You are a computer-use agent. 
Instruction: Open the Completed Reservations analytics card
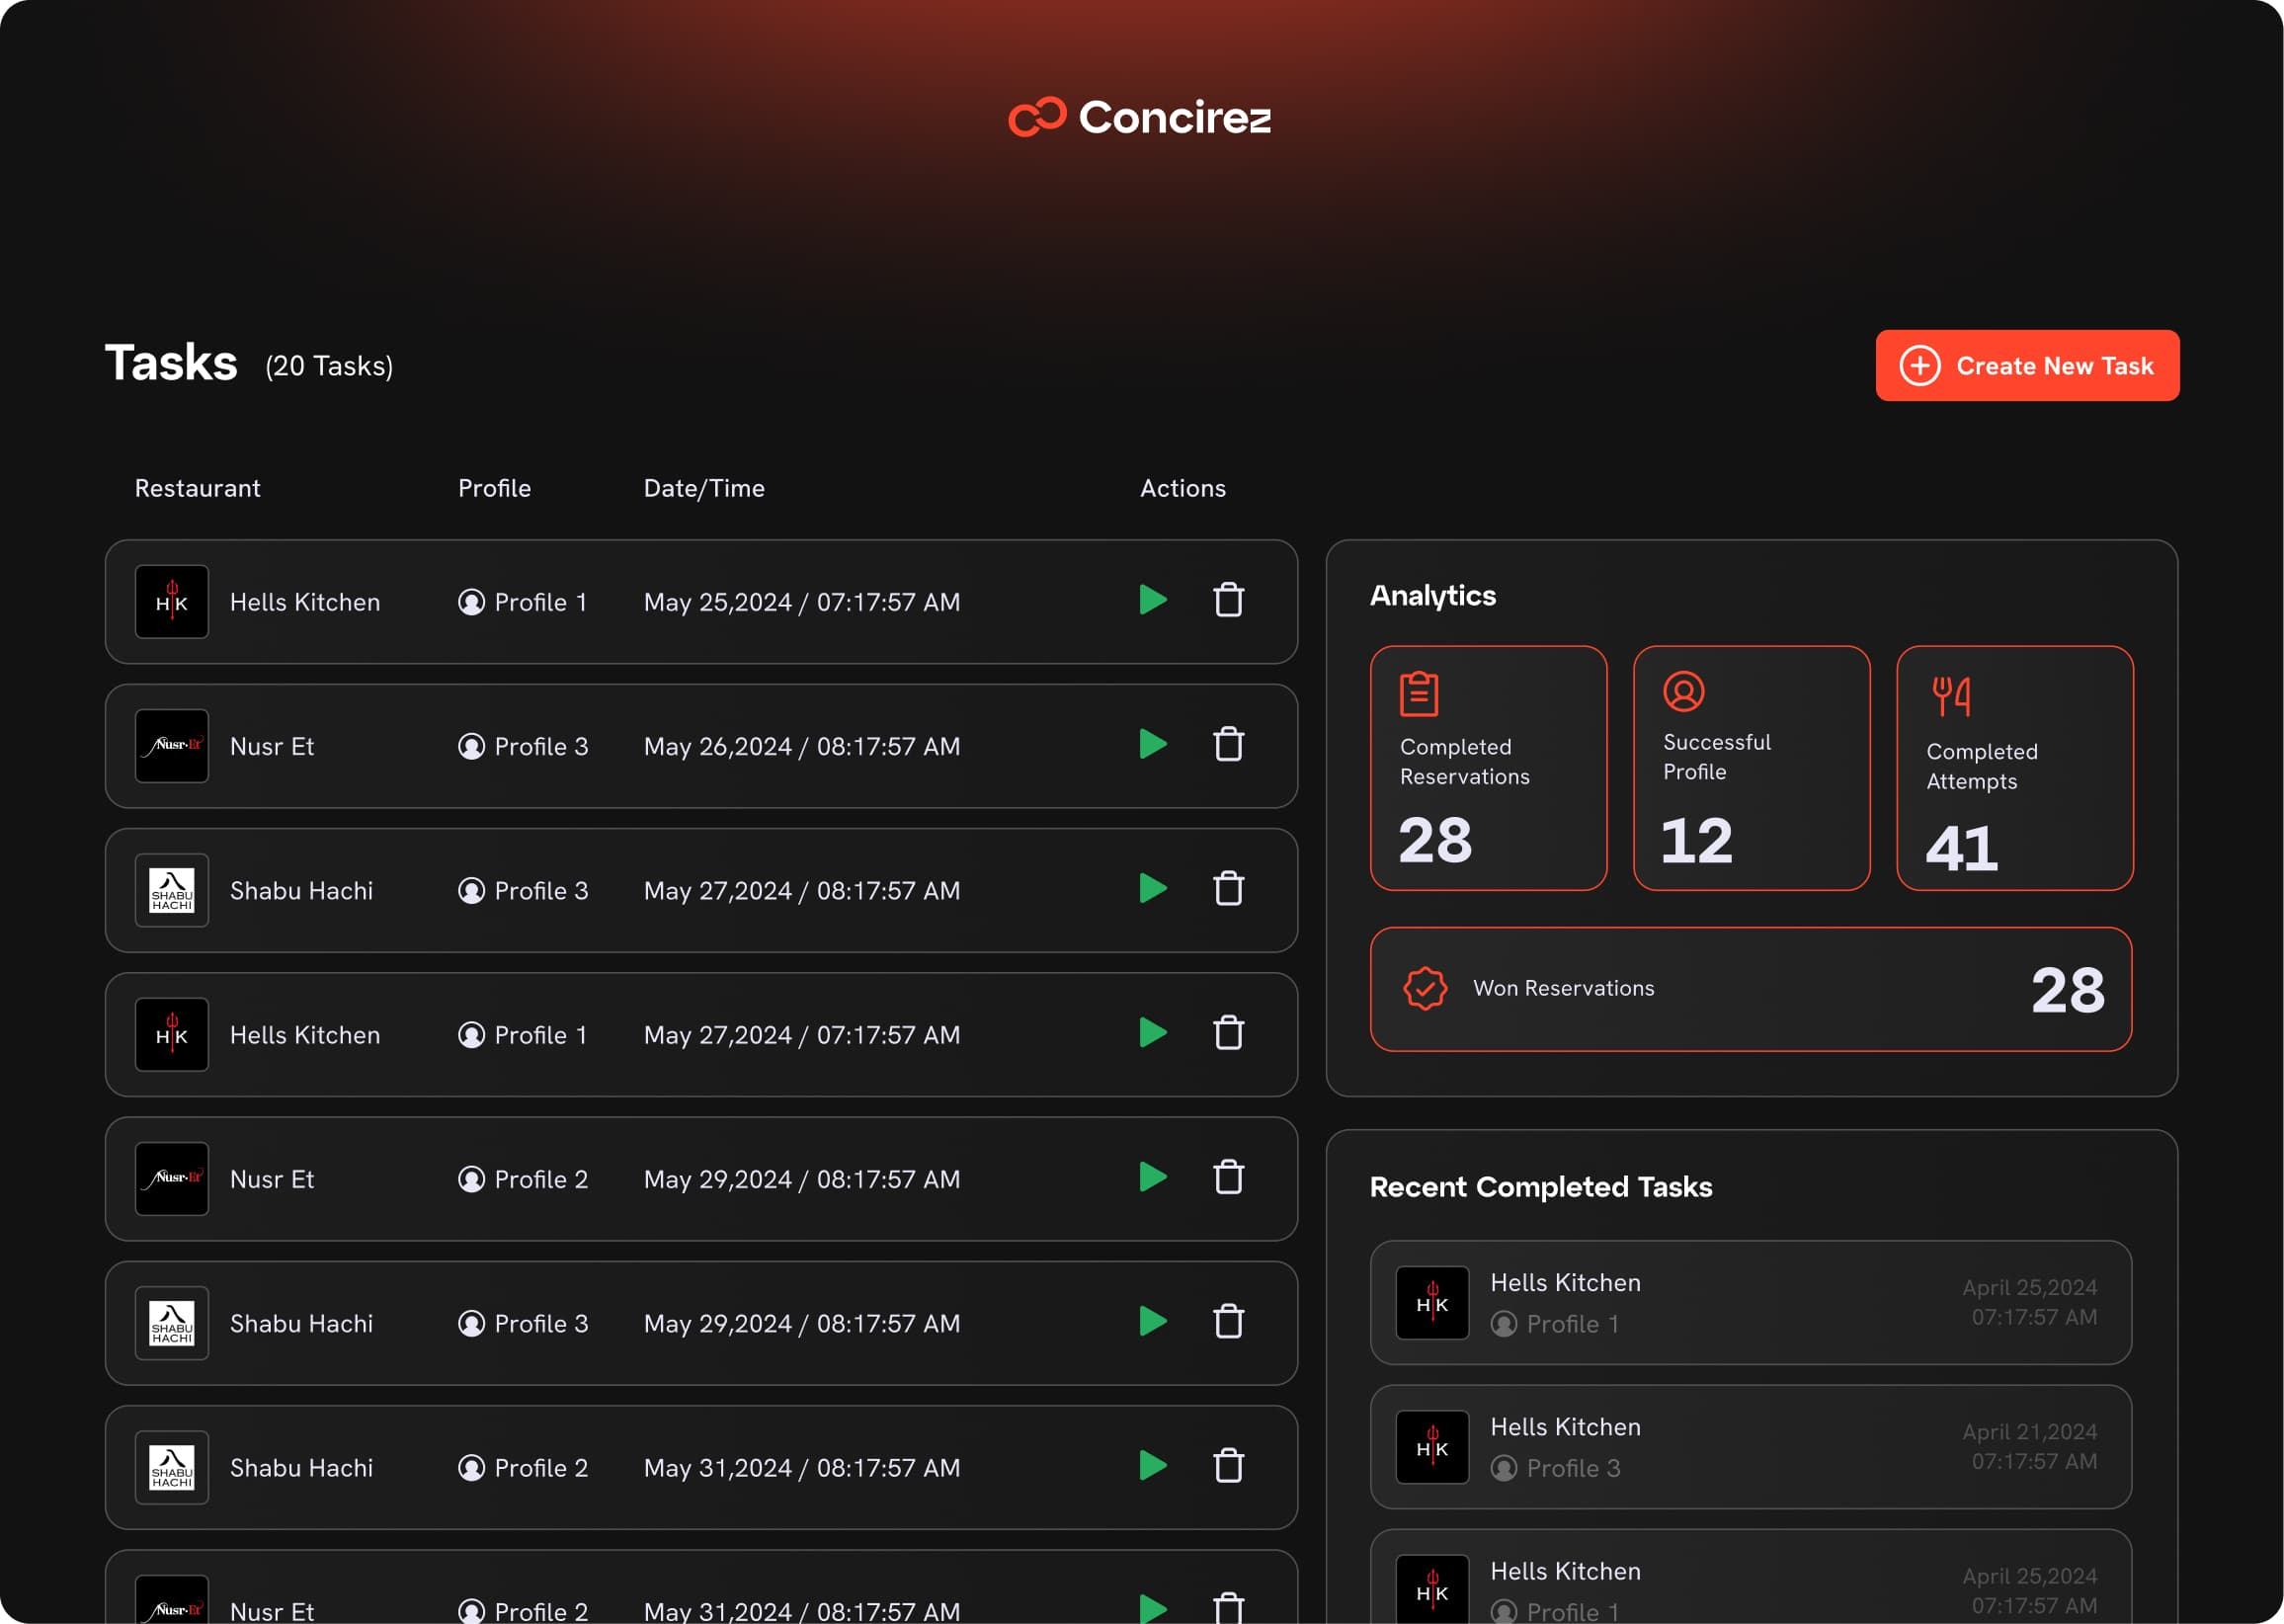(1488, 768)
